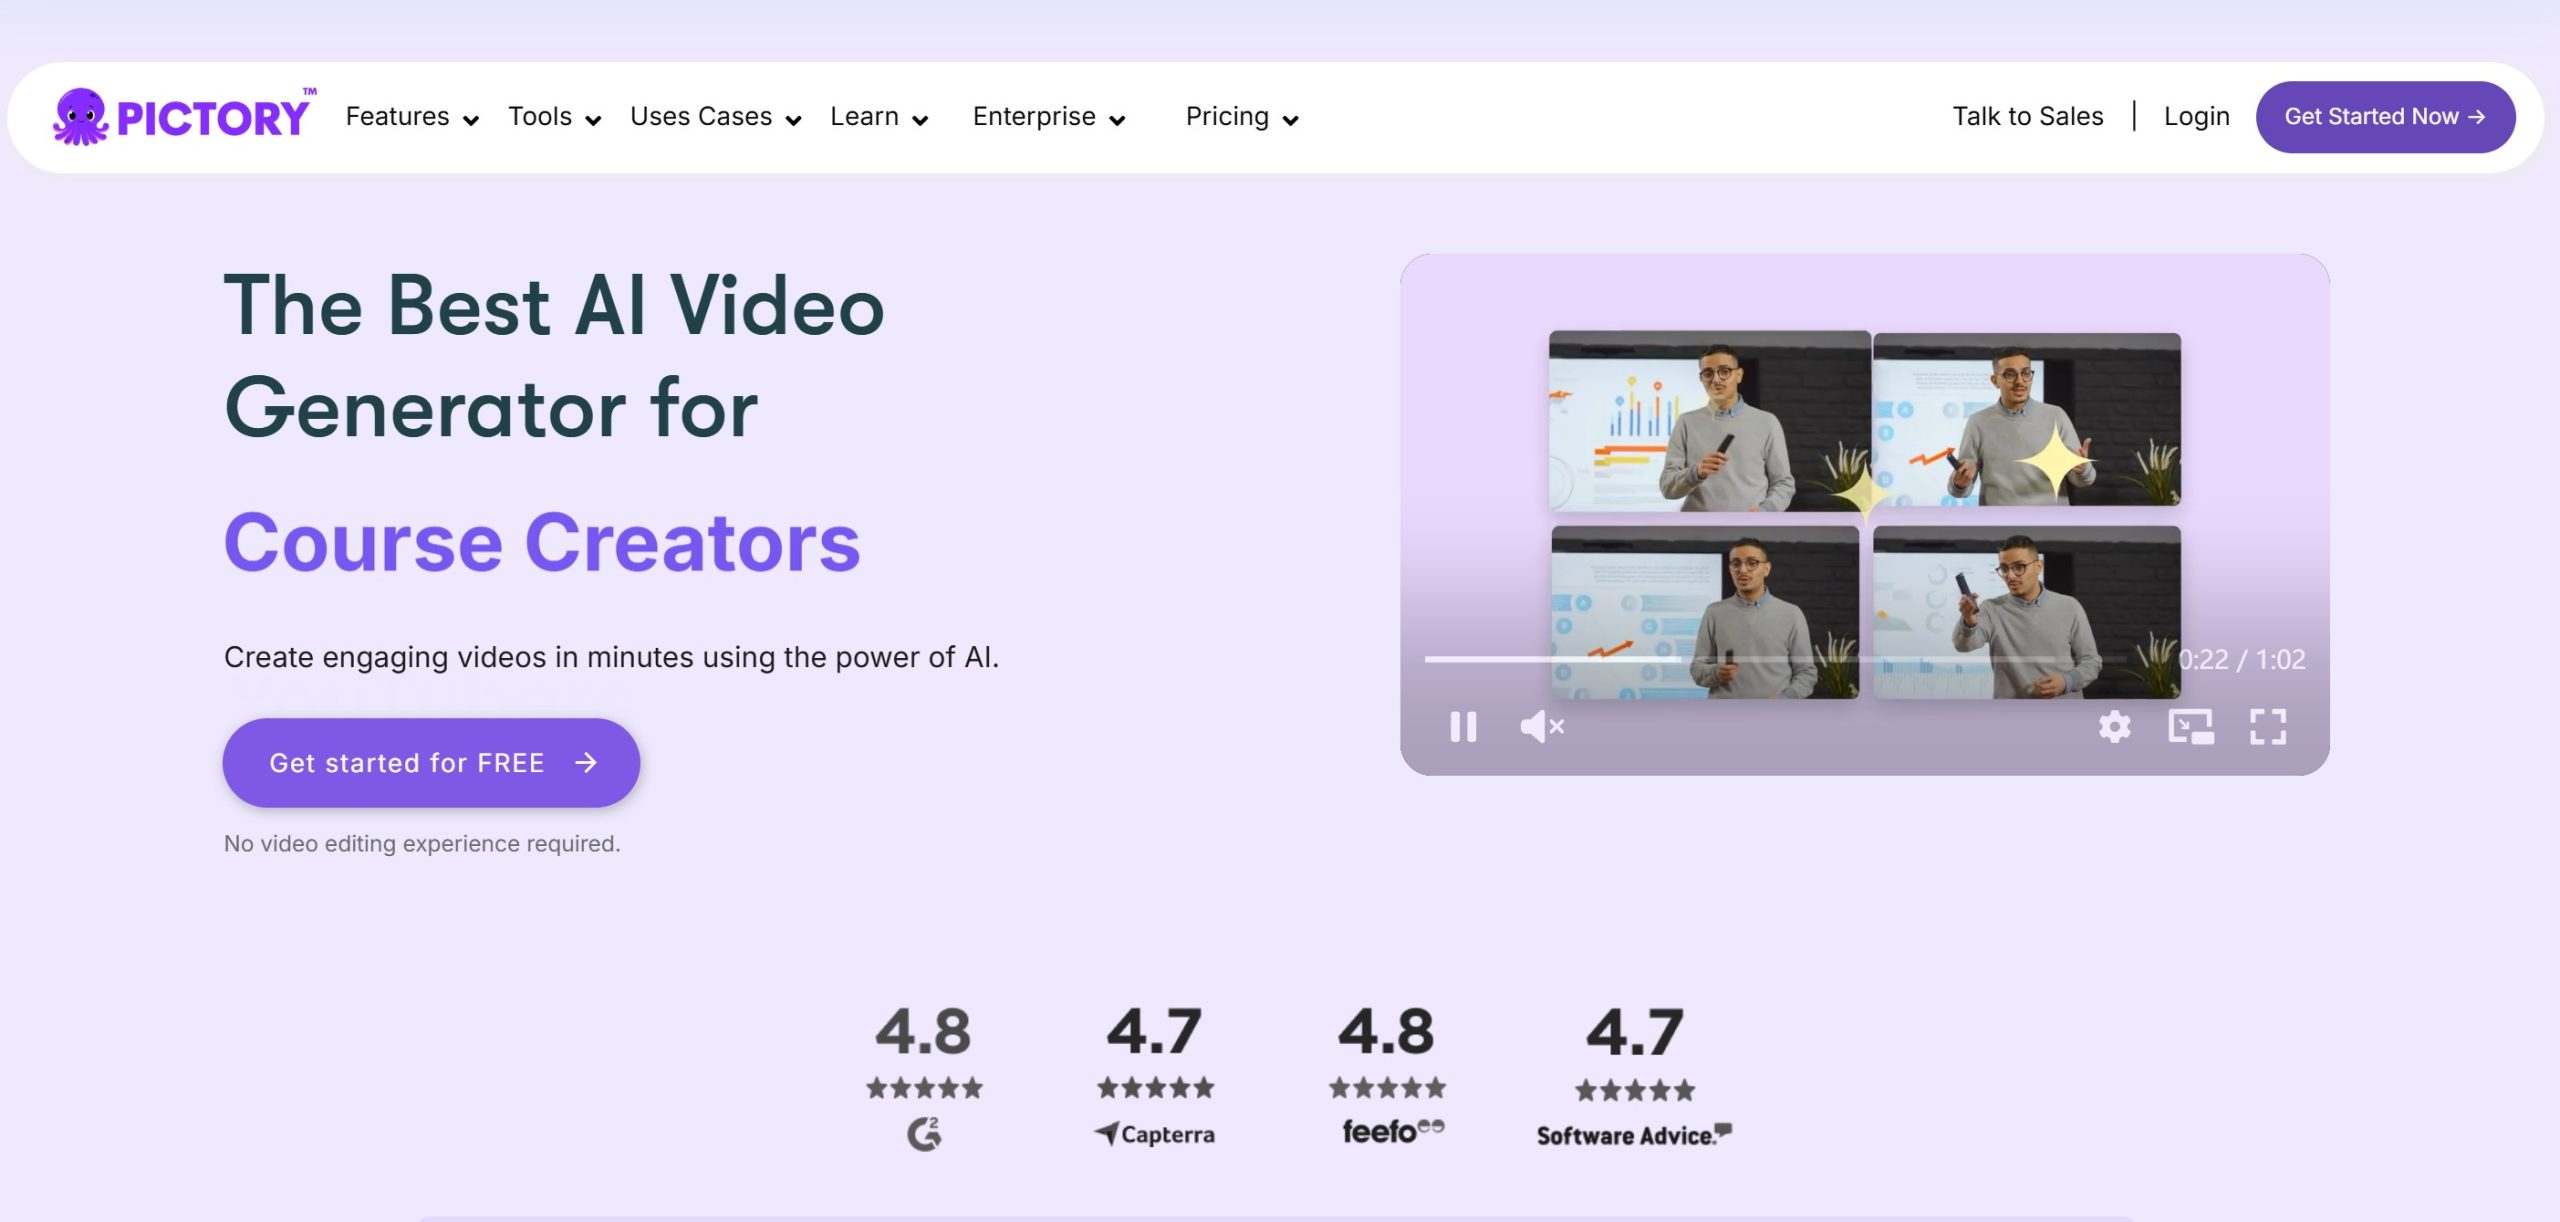Screen dimensions: 2560x1222
Task: Click the Software Advice logo
Action: [x=1633, y=1135]
